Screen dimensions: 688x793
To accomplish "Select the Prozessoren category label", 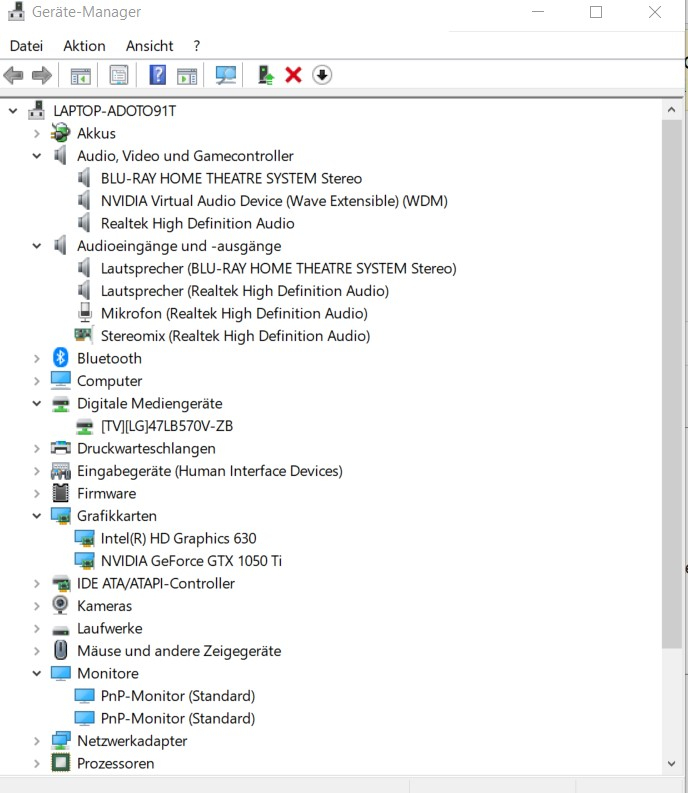I will click(115, 763).
